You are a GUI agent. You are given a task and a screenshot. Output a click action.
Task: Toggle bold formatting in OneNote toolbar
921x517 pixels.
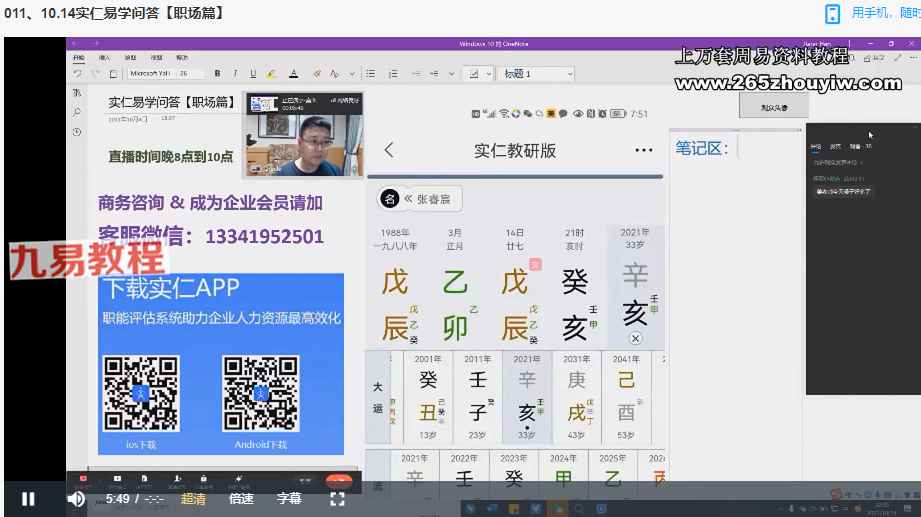(219, 73)
